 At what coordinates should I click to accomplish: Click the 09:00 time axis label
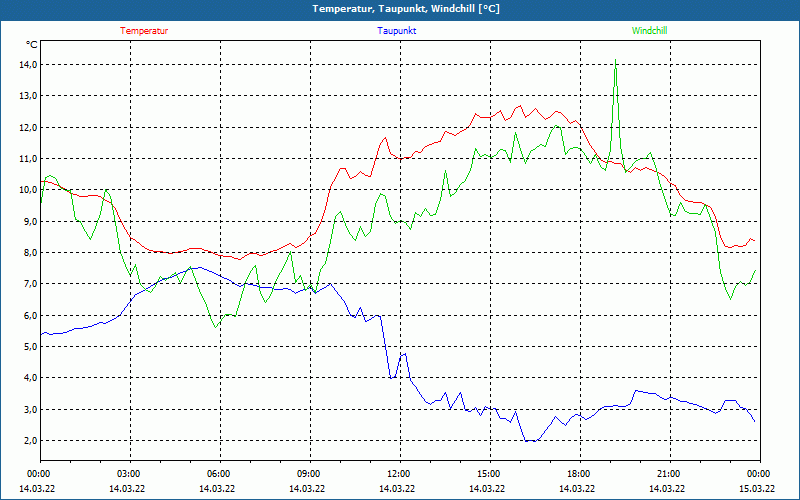309,473
